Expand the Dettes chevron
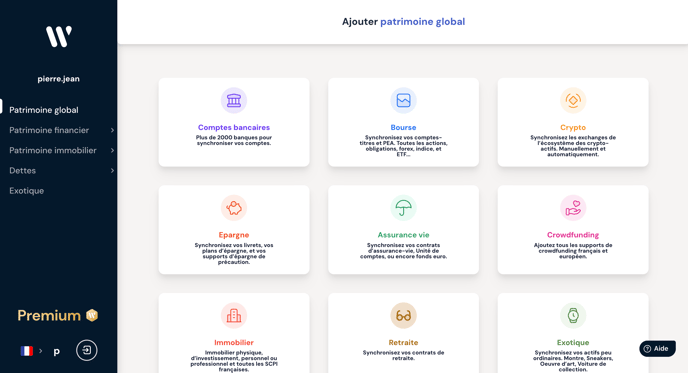Screen dimensions: 688x373 [x=112, y=171]
